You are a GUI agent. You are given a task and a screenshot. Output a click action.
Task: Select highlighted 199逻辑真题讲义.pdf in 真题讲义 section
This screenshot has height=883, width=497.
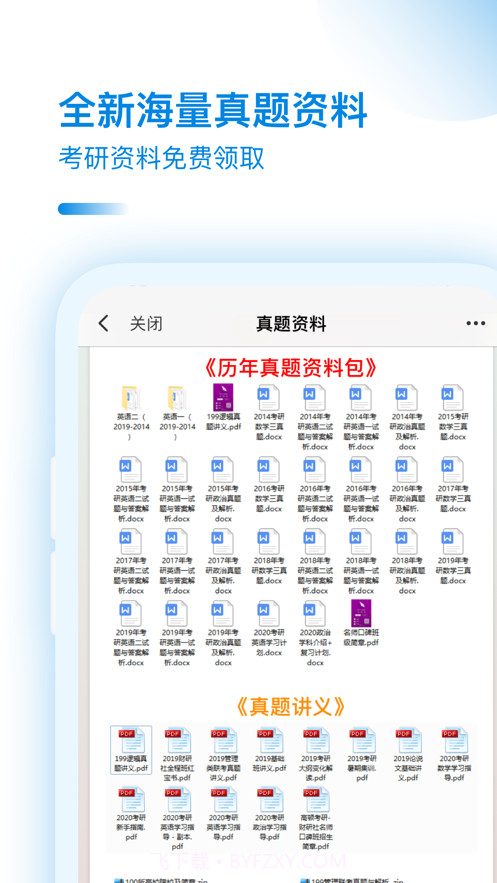tap(131, 750)
